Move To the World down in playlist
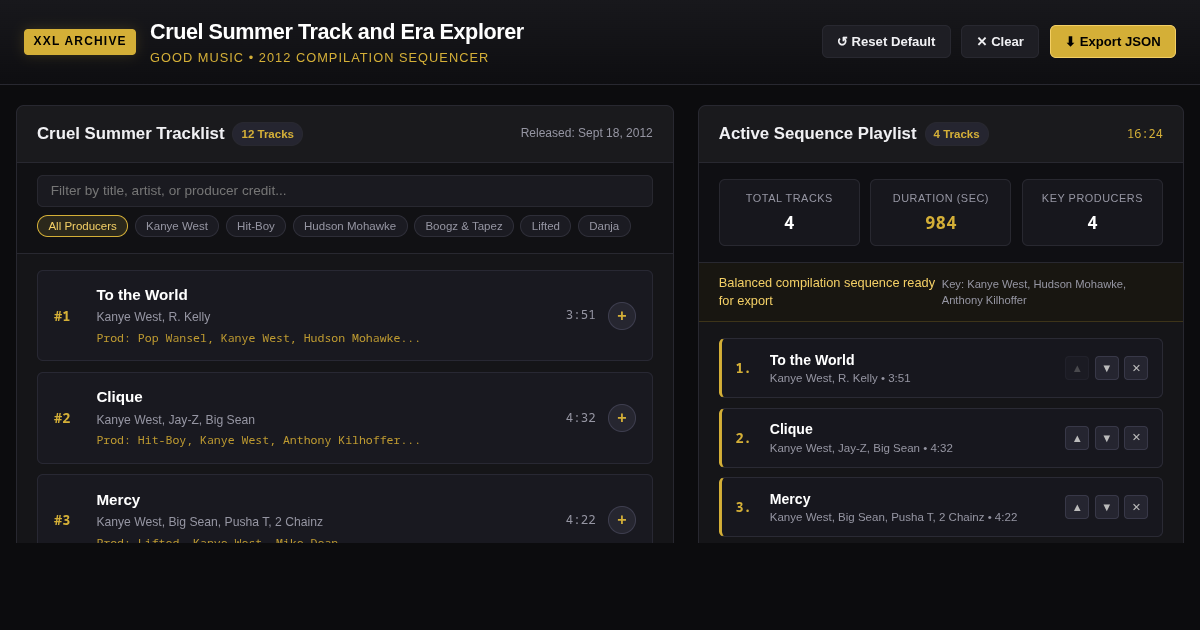 (x=1107, y=368)
